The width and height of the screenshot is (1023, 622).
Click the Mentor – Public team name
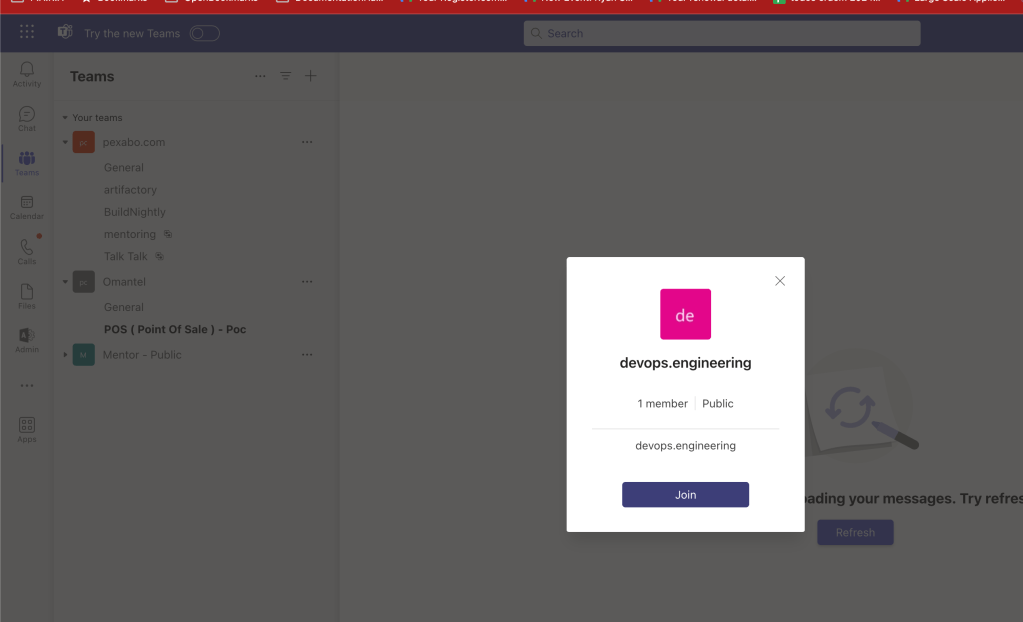(142, 354)
